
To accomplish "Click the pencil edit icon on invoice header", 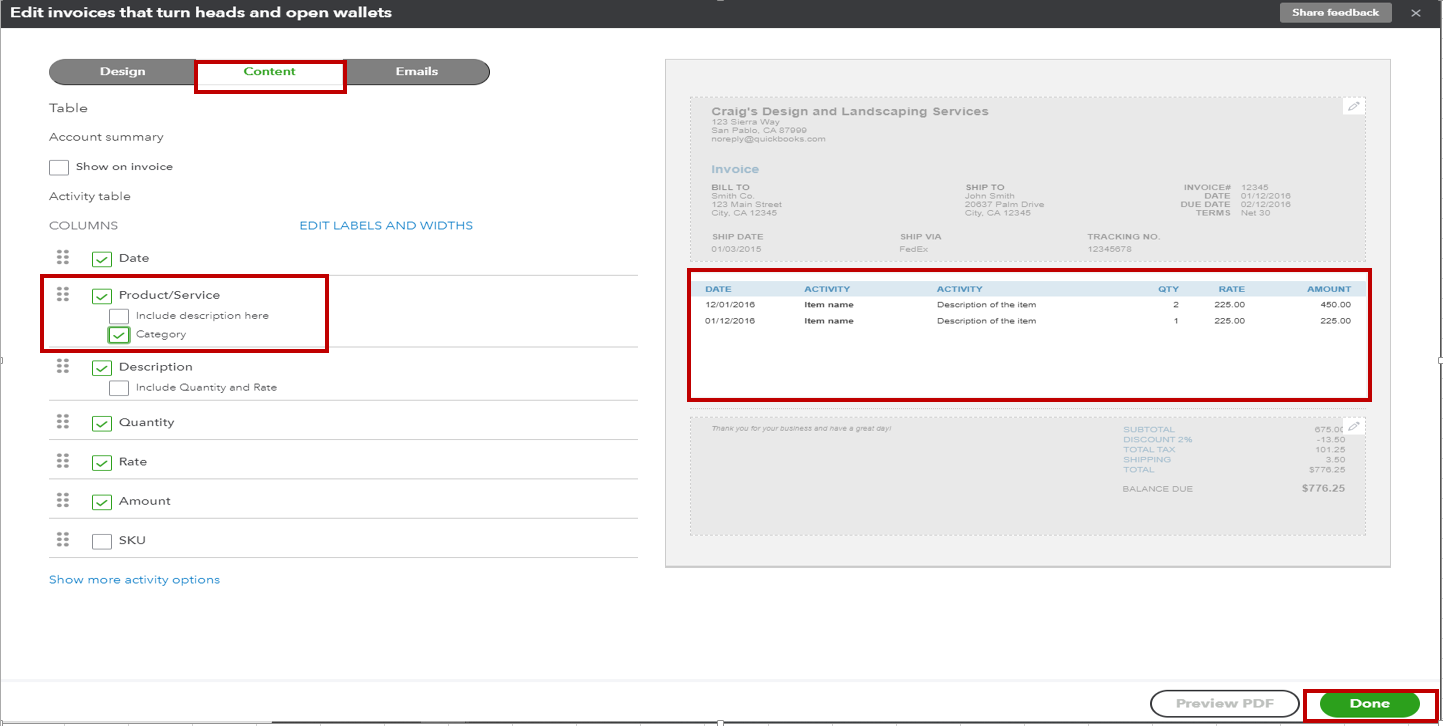I will [x=1353, y=105].
